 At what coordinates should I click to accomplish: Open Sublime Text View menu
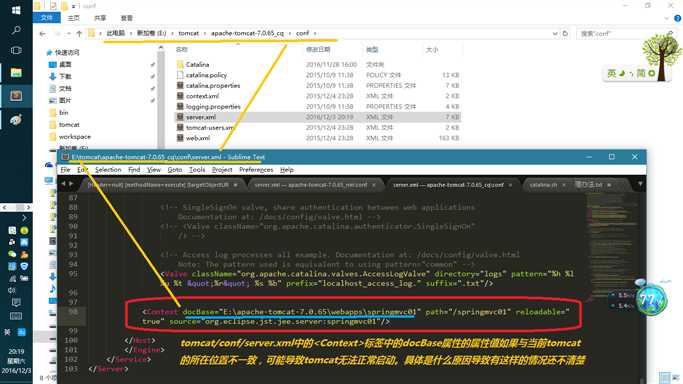click(154, 170)
